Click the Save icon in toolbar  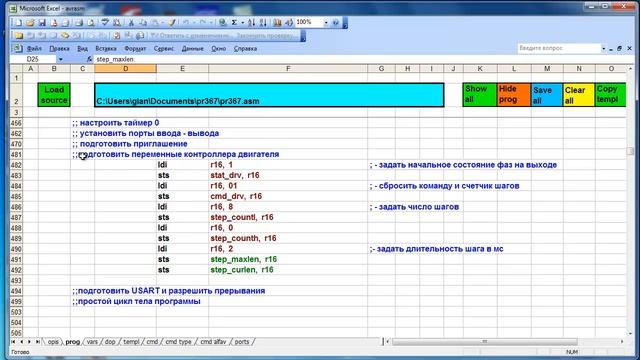pyautogui.click(x=42, y=23)
